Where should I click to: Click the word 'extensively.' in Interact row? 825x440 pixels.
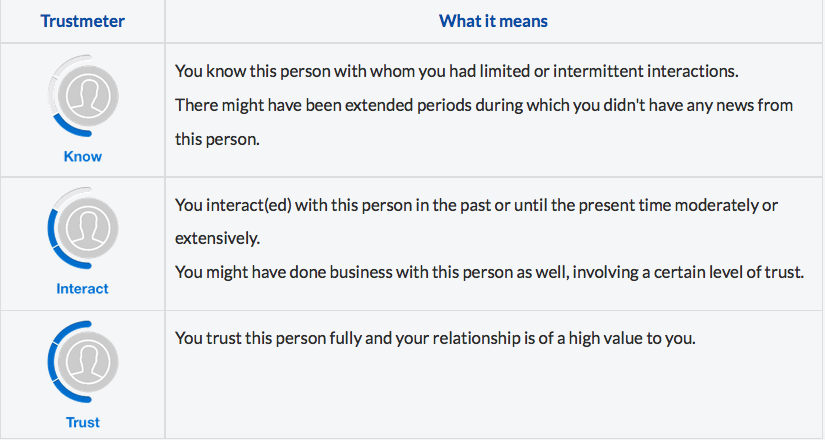217,238
